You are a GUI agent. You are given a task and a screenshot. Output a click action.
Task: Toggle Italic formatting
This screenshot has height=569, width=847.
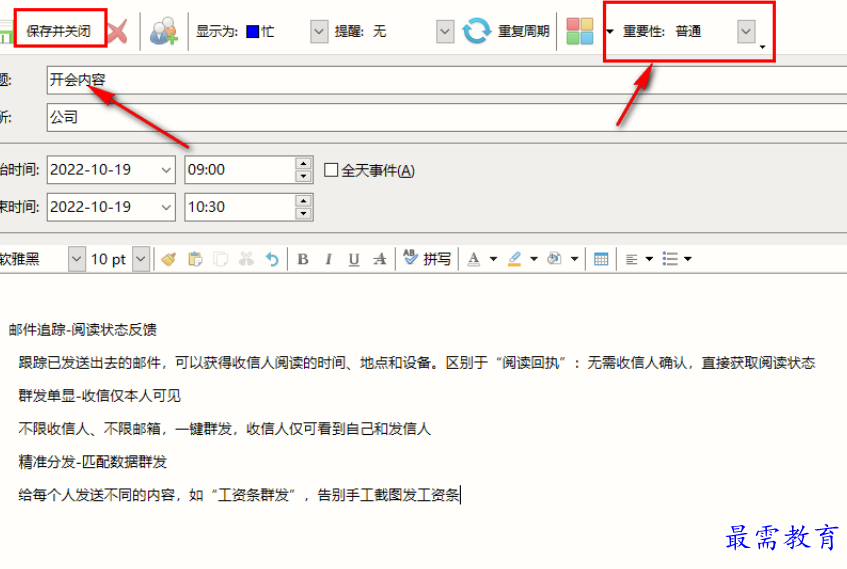[x=328, y=259]
